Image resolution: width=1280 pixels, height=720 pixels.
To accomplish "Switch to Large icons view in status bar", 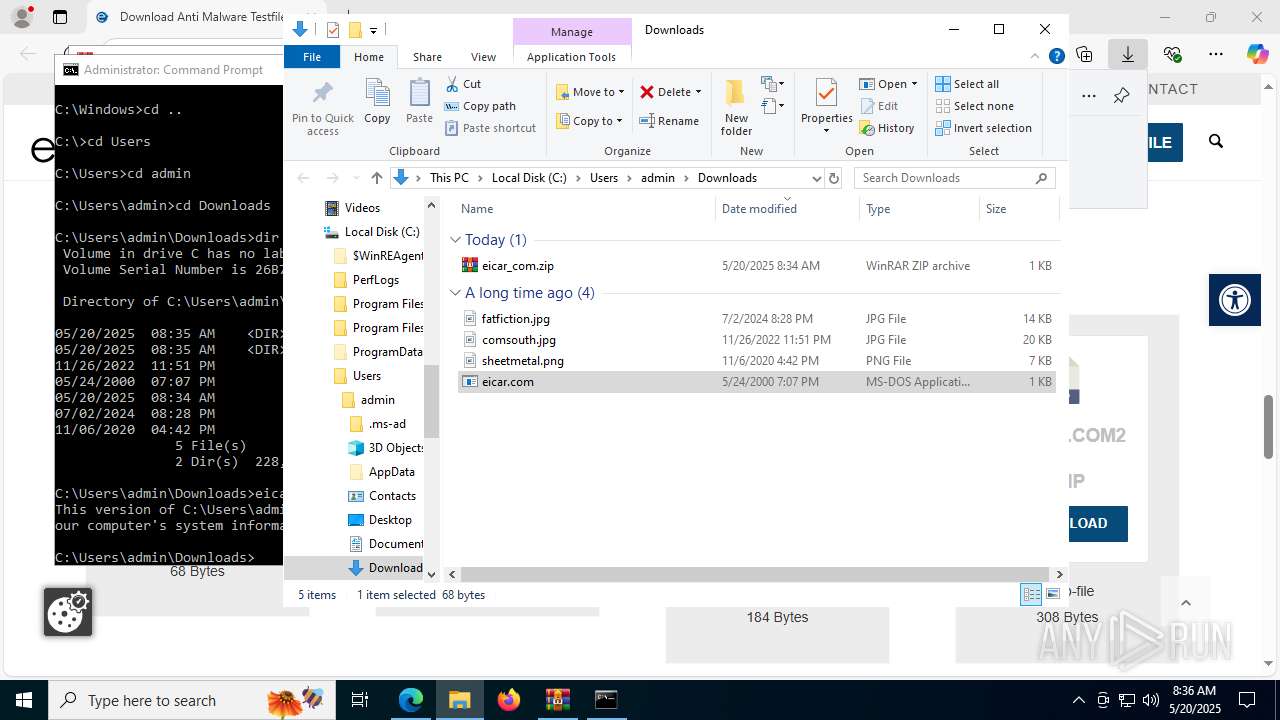I will [x=1053, y=594].
